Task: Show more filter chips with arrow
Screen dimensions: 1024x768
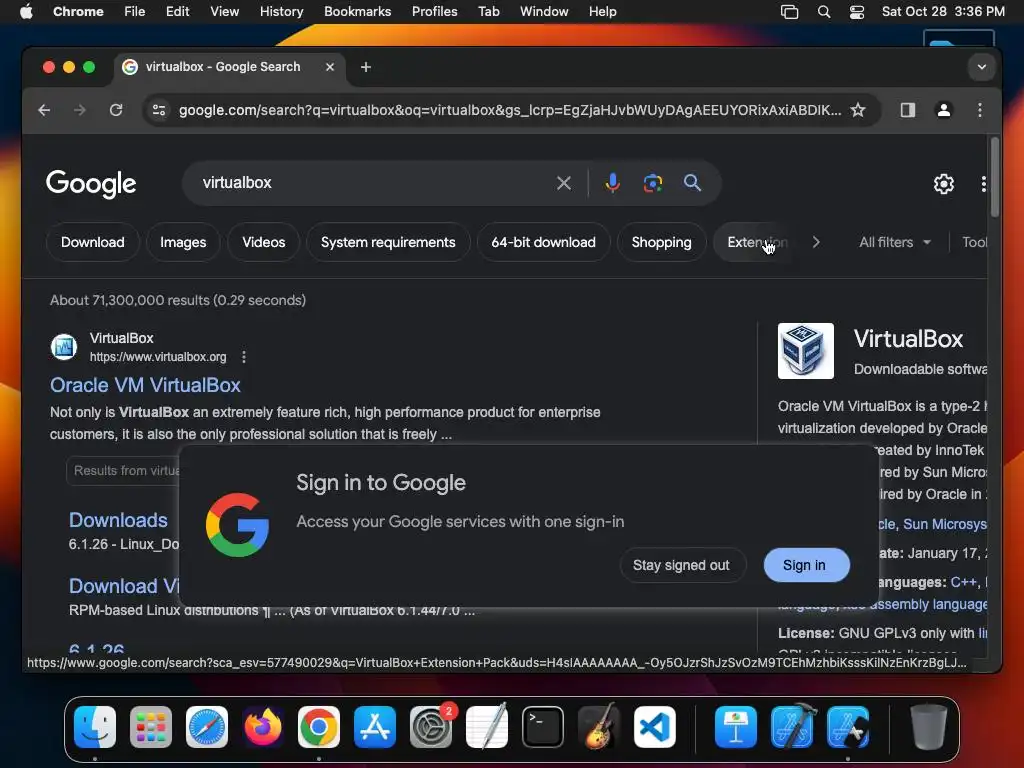Action: (816, 242)
